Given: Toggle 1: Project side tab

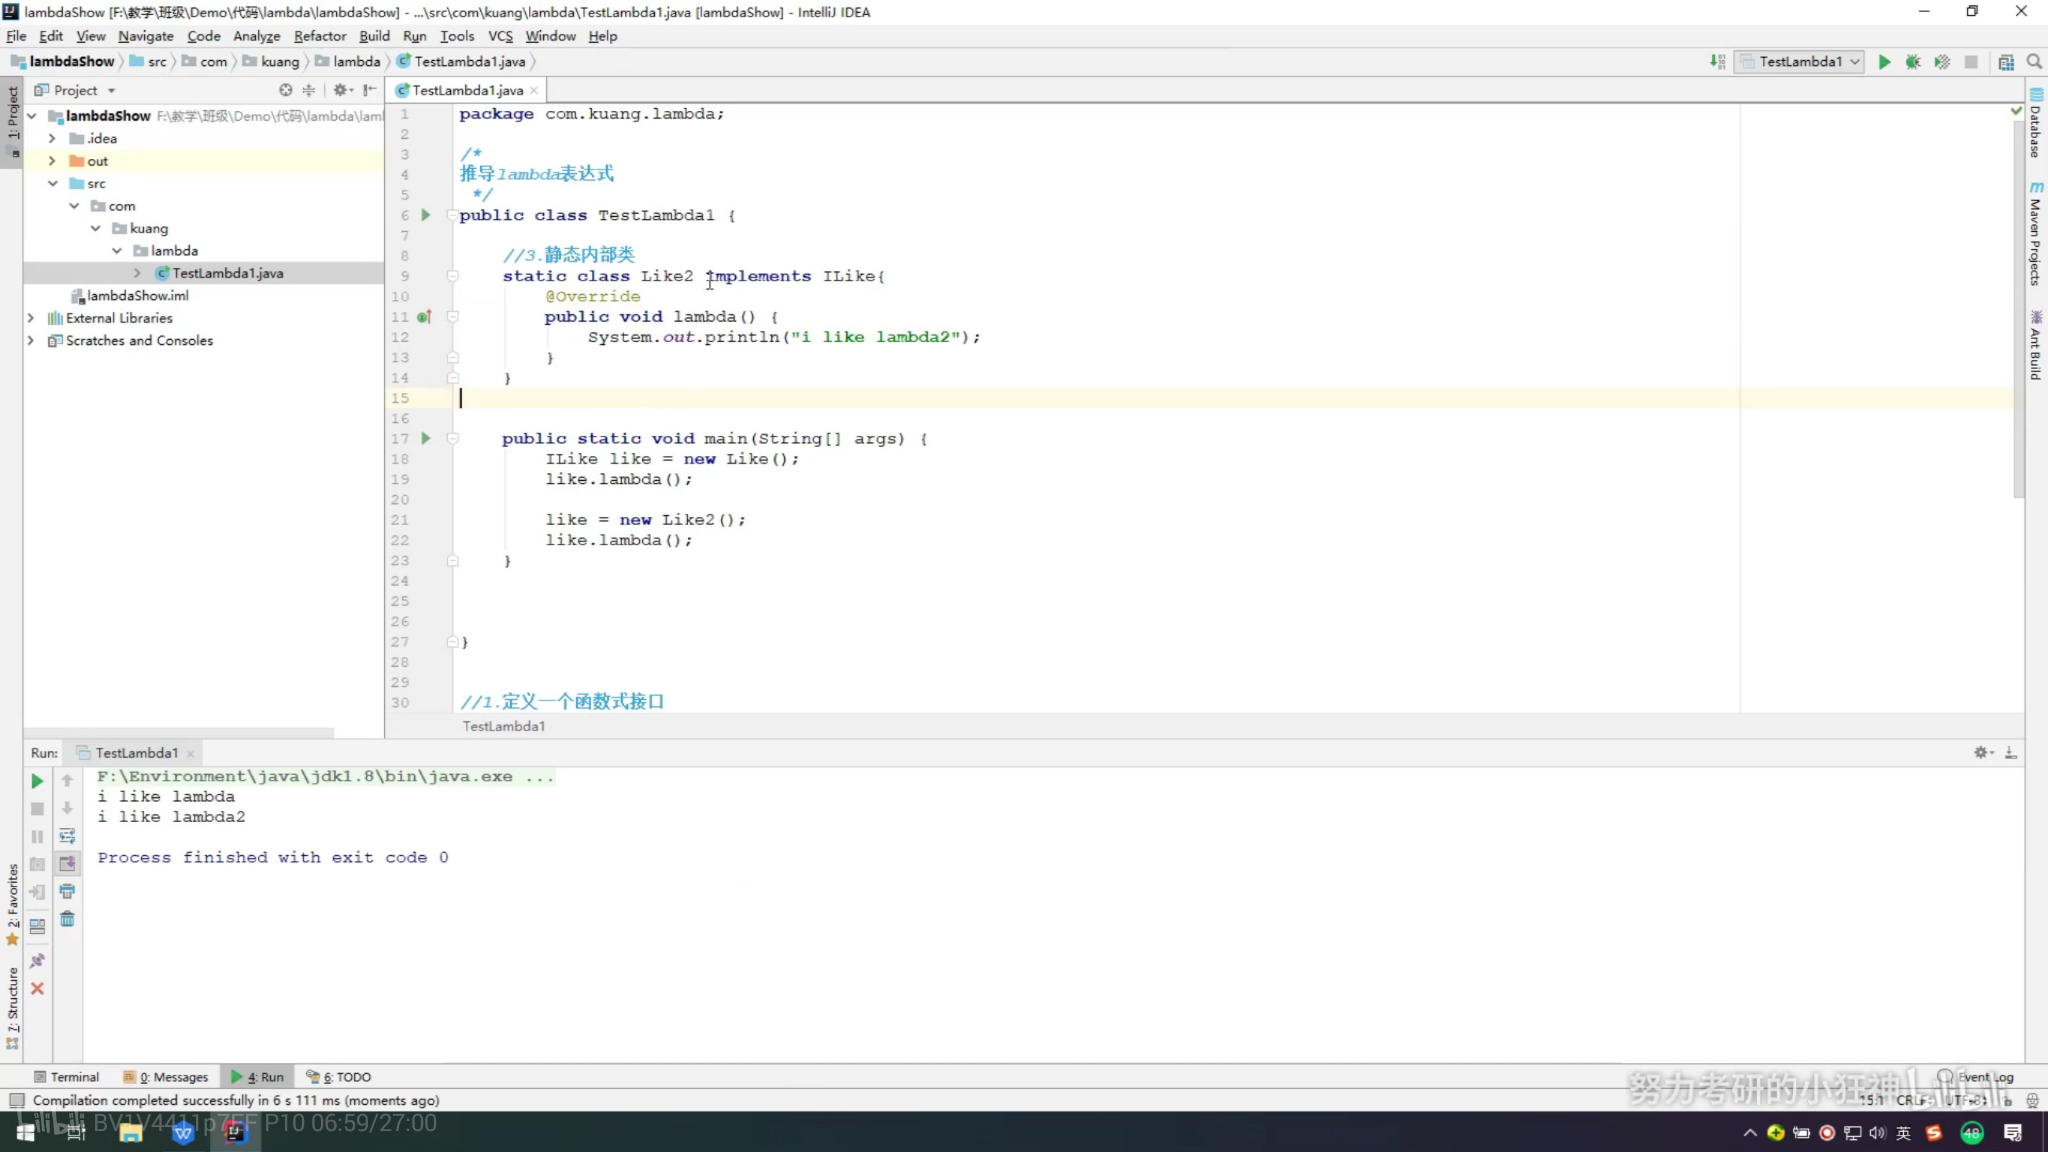Looking at the screenshot, I should click(12, 122).
